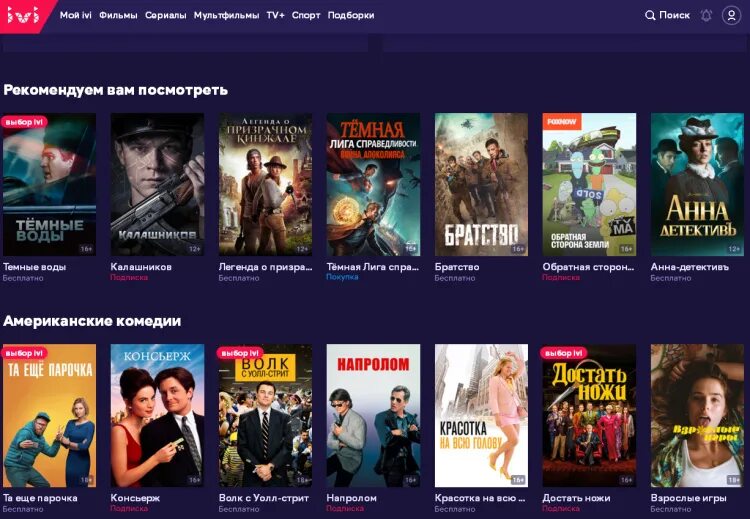The height and width of the screenshot is (519, 750).
Task: Click the выбор ivi badge on Достать ножи
Action: [x=563, y=353]
